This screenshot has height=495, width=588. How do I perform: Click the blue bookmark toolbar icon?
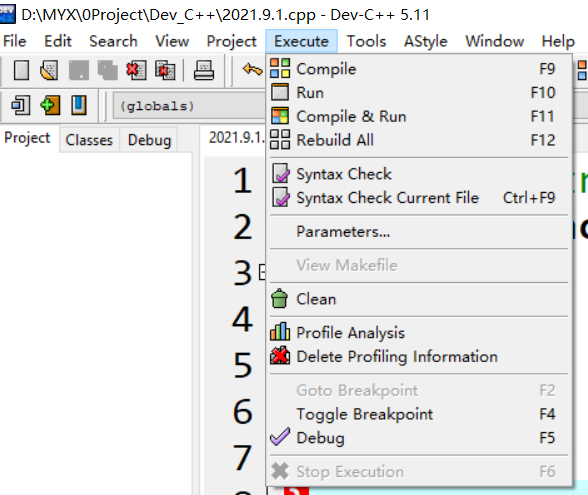point(79,105)
